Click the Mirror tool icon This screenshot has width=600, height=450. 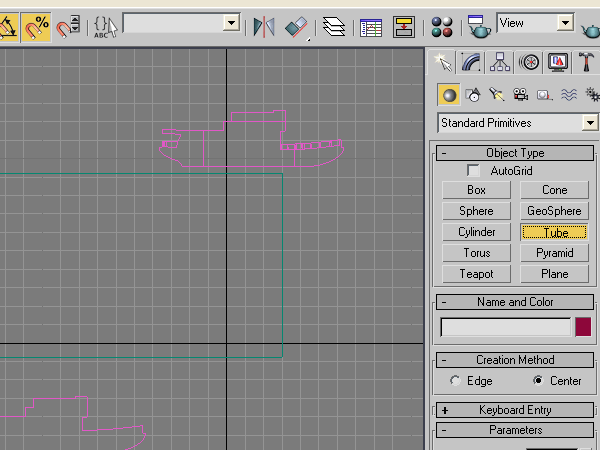point(264,27)
